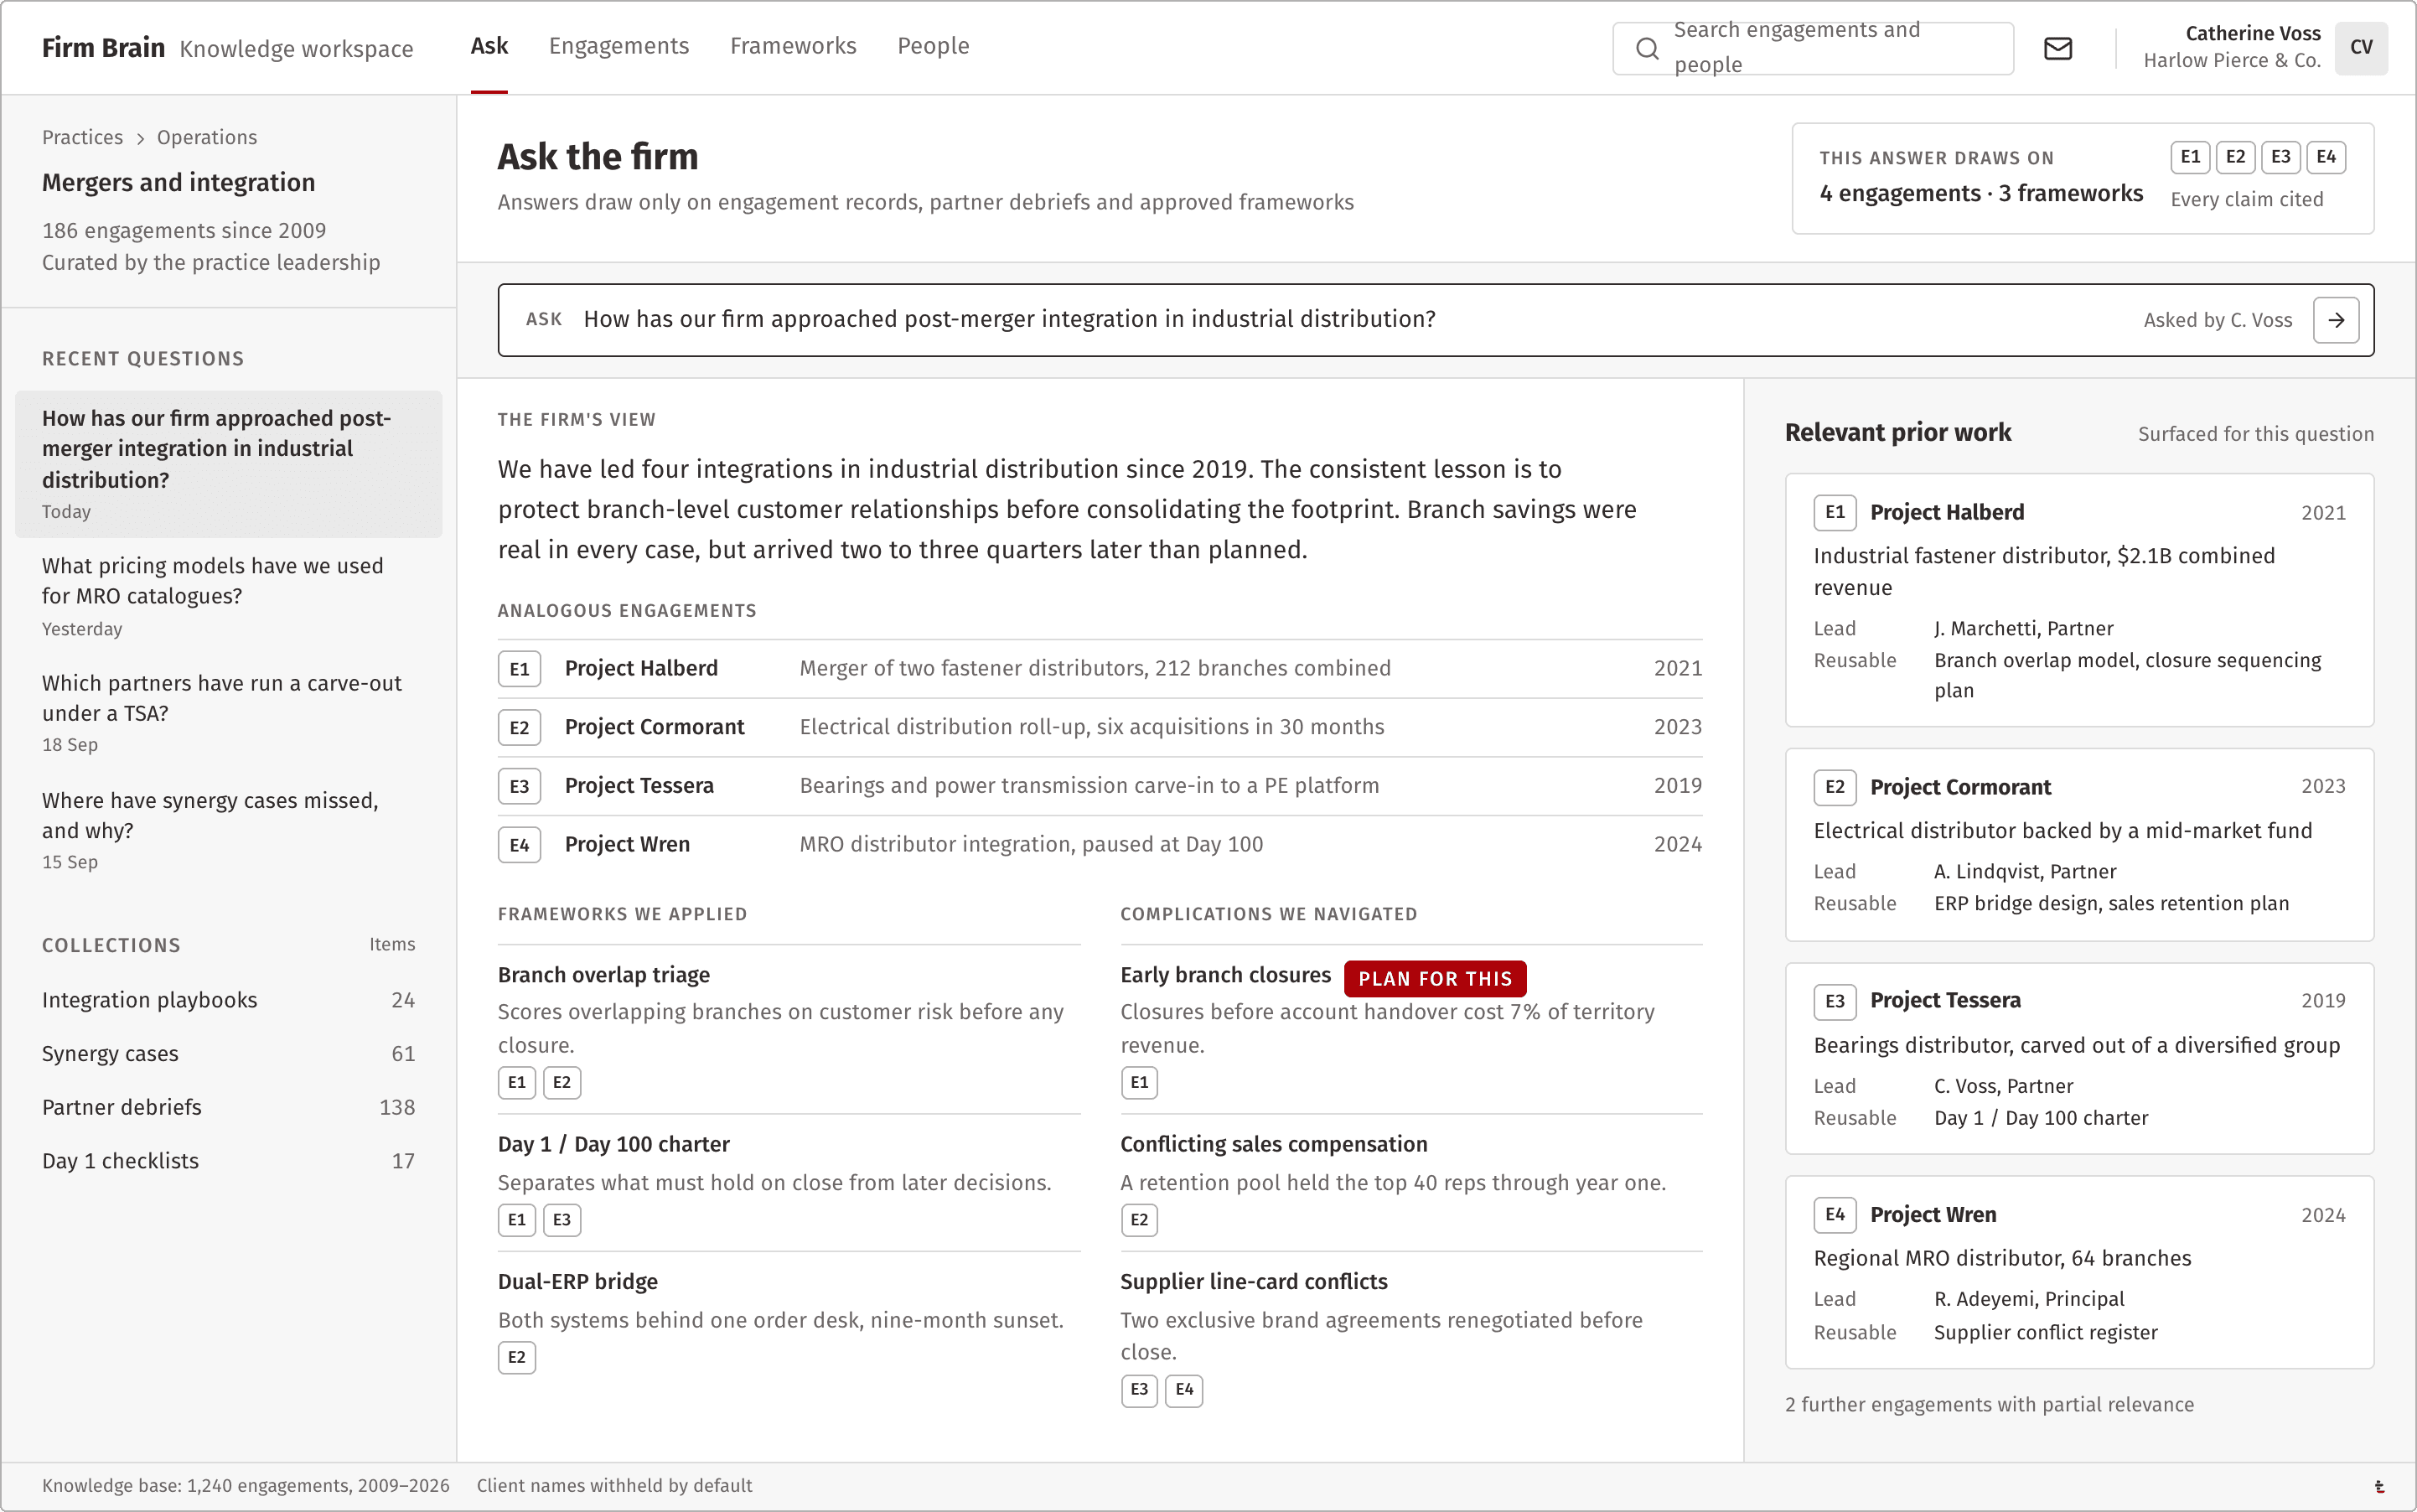The width and height of the screenshot is (2417, 1512).
Task: Click the Practices breadcrumb link
Action: (x=82, y=137)
